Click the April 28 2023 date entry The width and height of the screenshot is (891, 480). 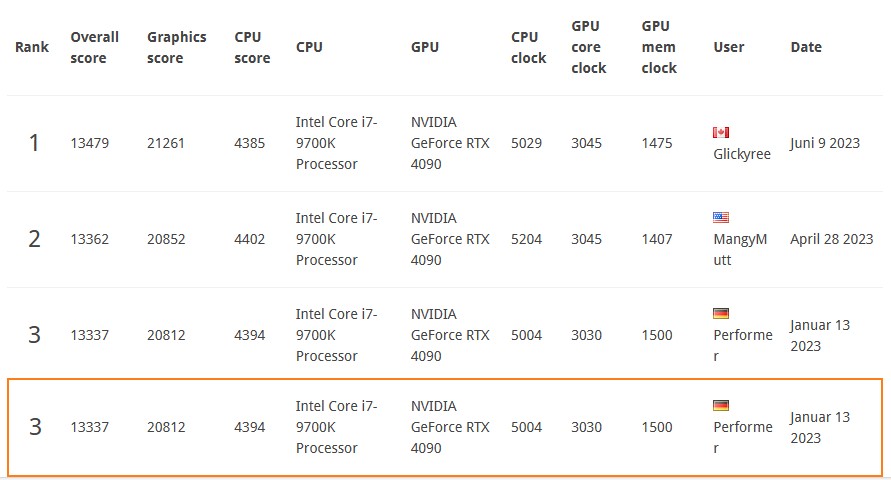point(831,239)
